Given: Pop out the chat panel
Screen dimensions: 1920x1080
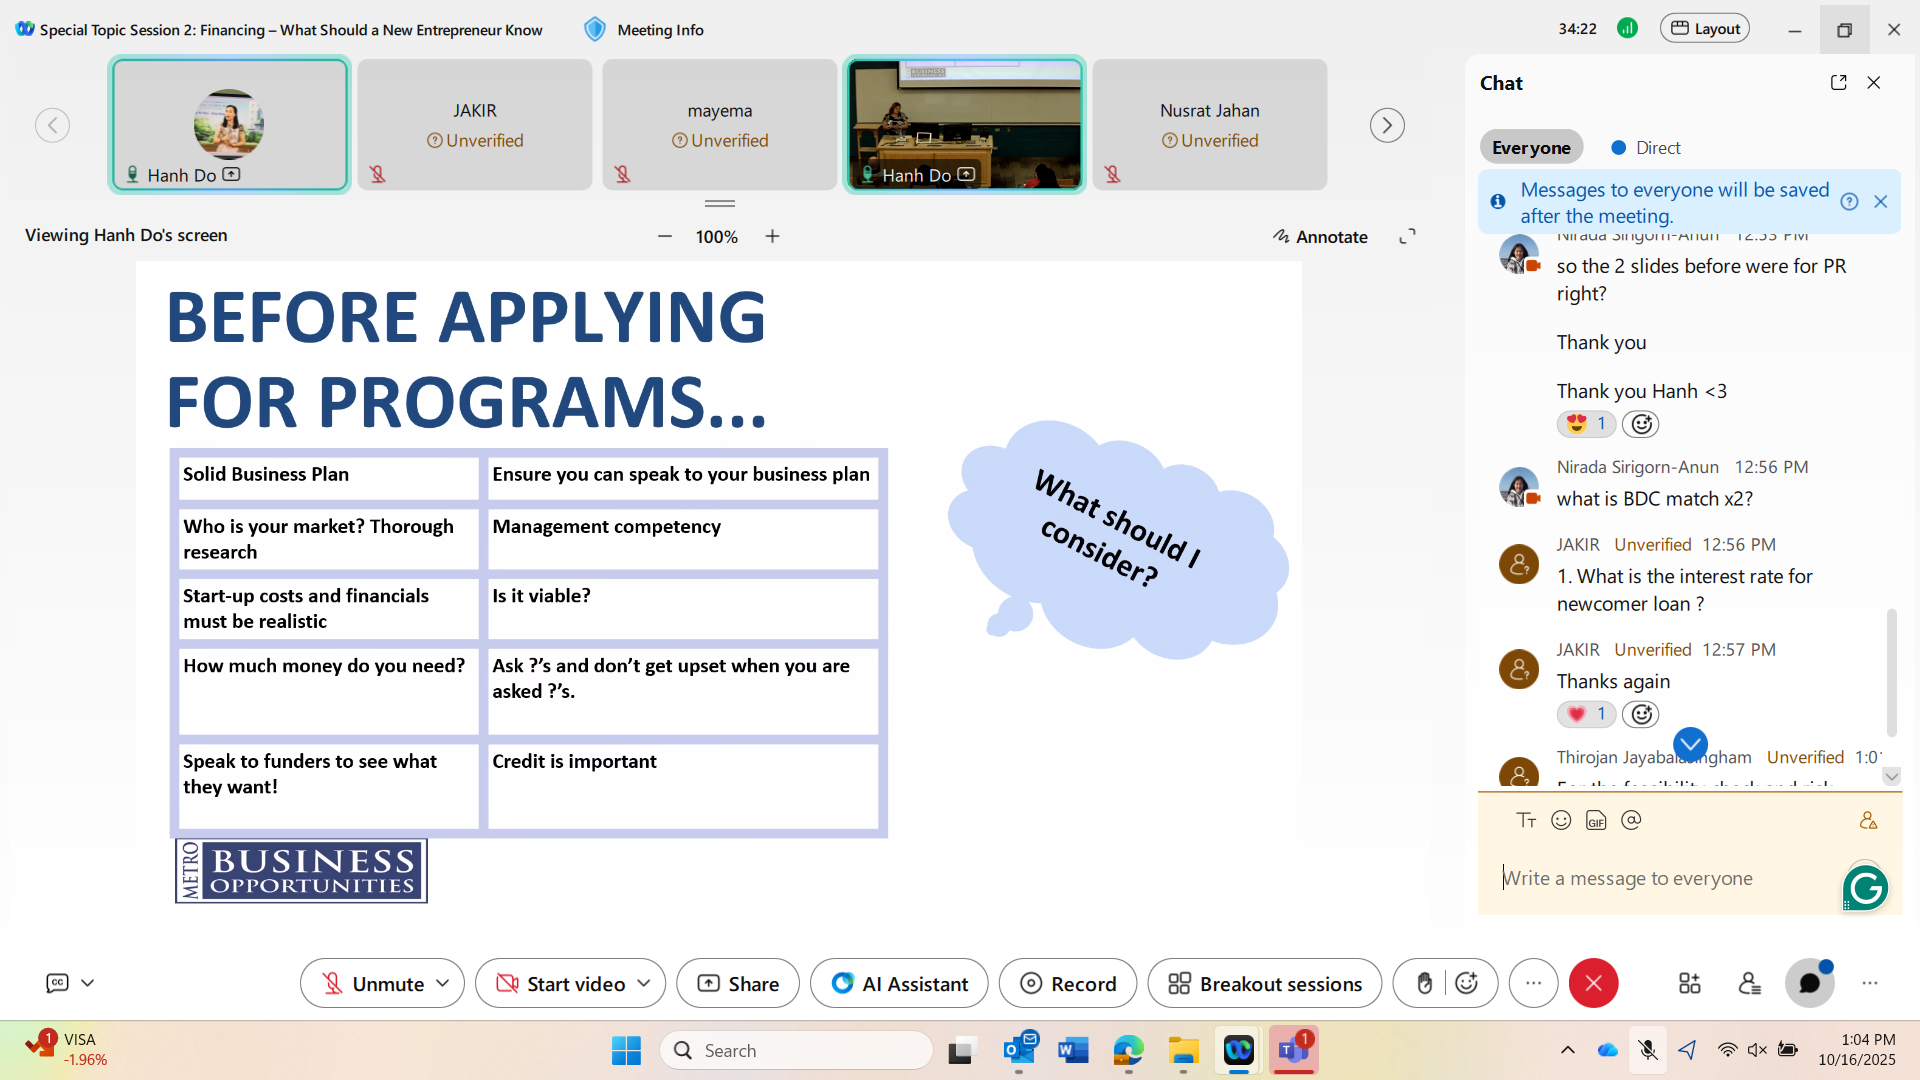Looking at the screenshot, I should coord(1838,83).
